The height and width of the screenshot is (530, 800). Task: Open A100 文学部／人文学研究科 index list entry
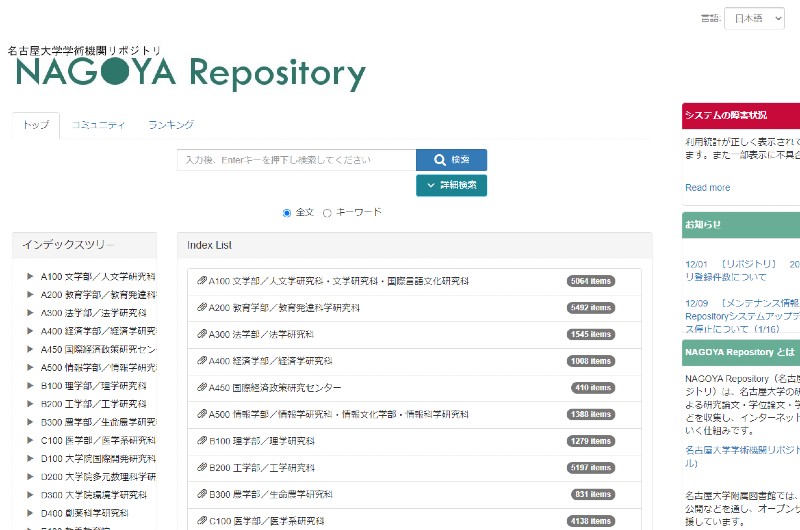pyautogui.click(x=339, y=281)
